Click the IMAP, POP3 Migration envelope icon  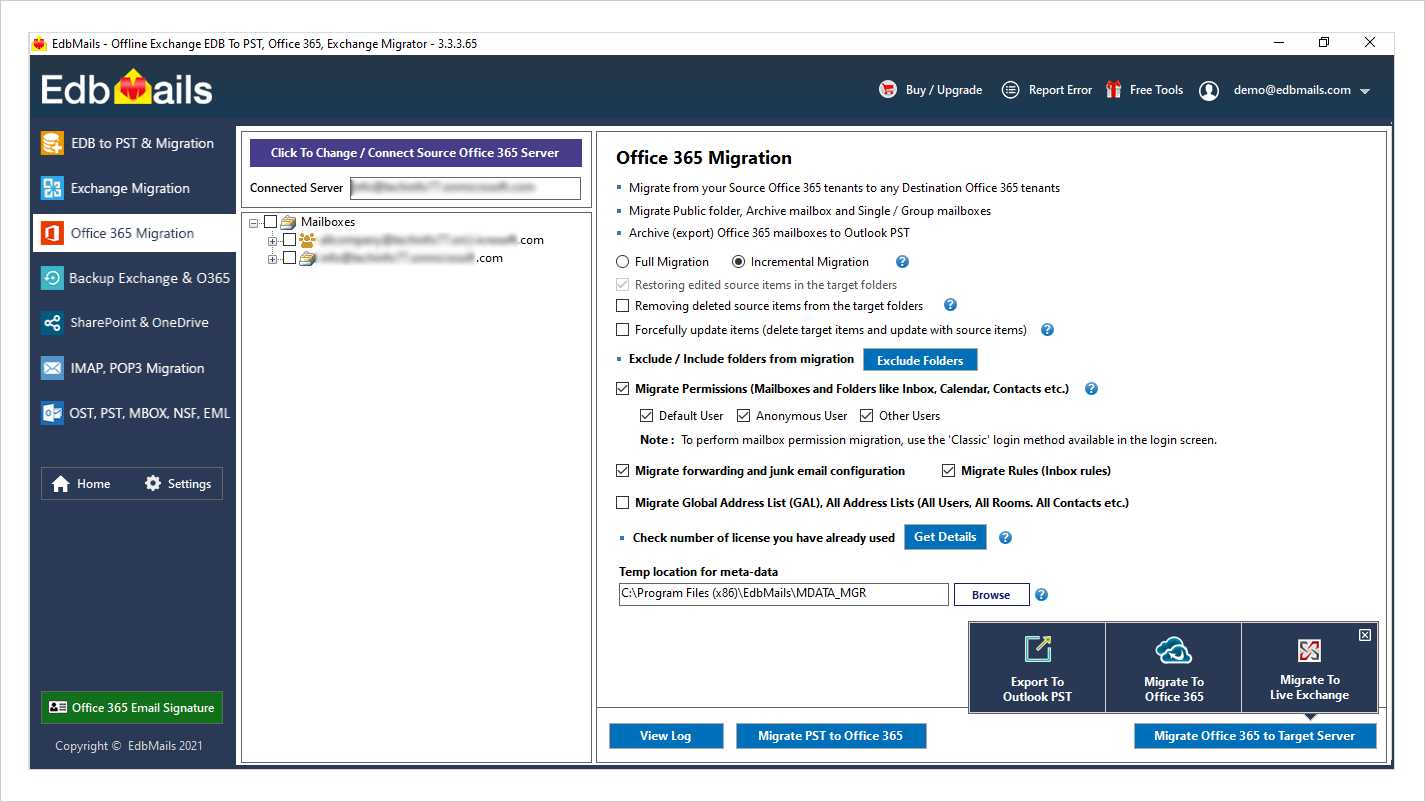[x=52, y=368]
